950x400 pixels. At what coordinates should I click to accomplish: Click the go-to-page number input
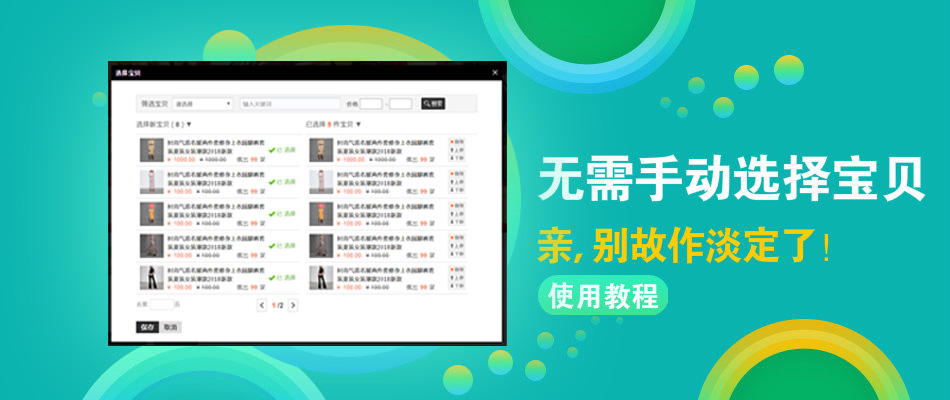162,305
